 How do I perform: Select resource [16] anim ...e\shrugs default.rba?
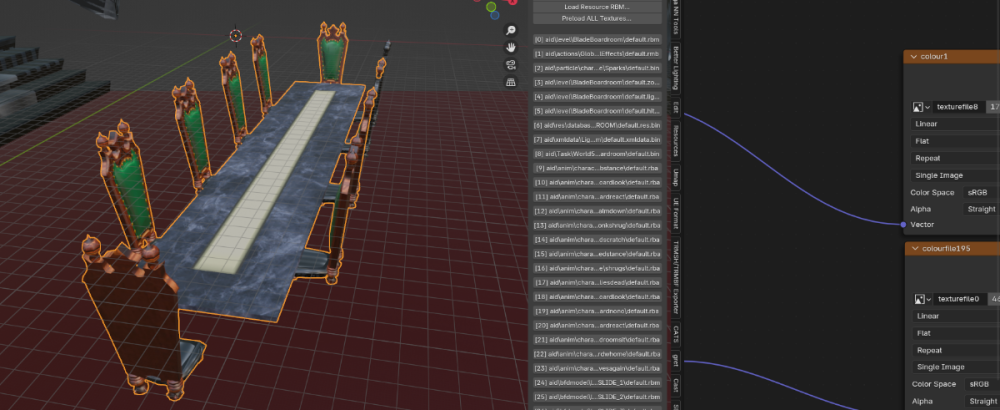597,268
